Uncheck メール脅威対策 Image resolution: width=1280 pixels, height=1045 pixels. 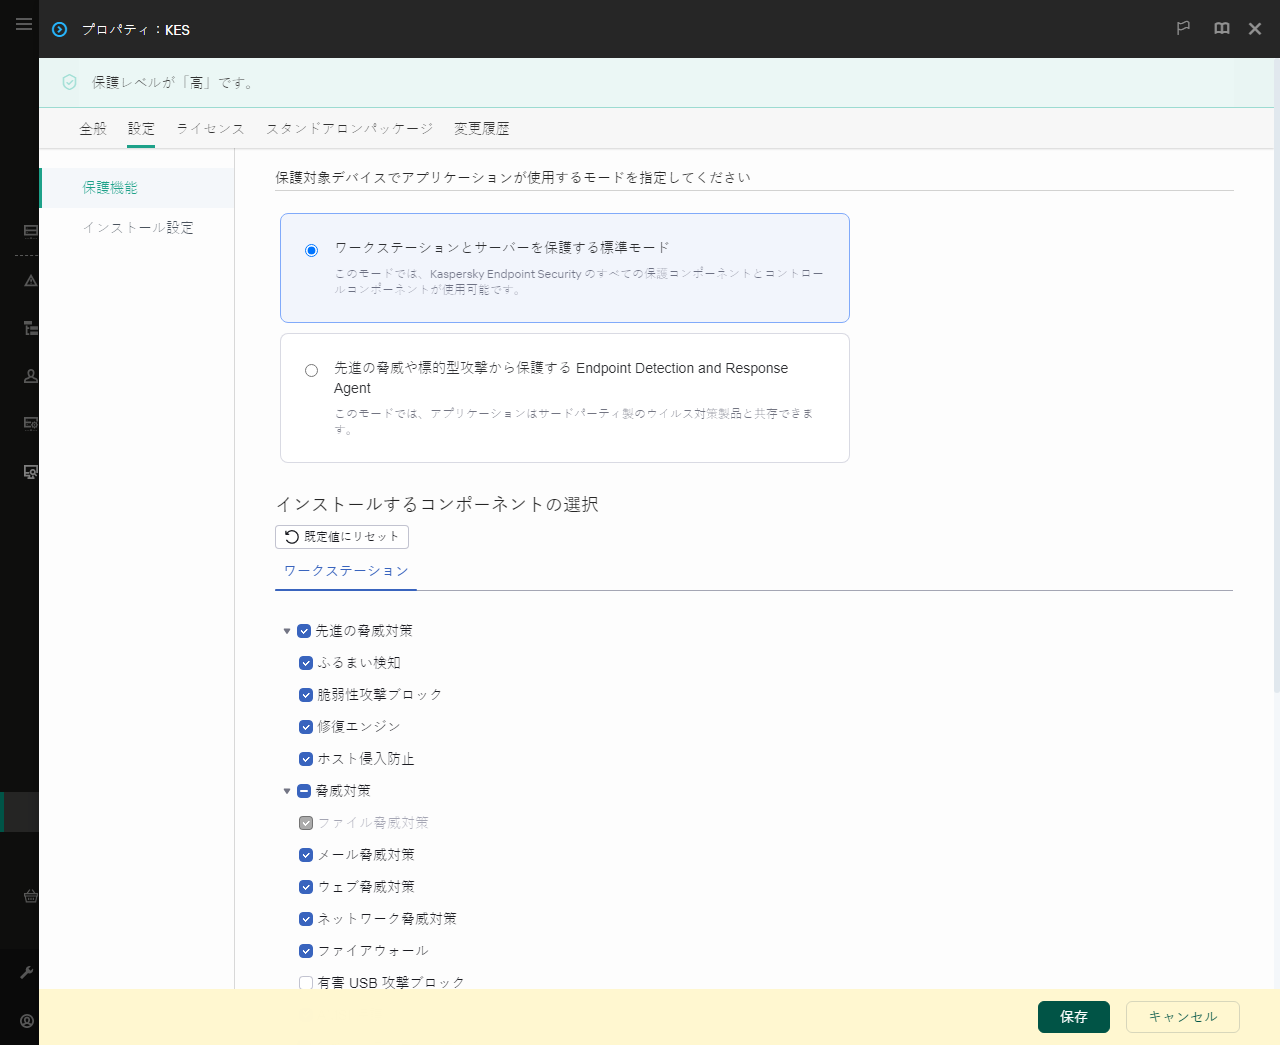pyautogui.click(x=306, y=855)
